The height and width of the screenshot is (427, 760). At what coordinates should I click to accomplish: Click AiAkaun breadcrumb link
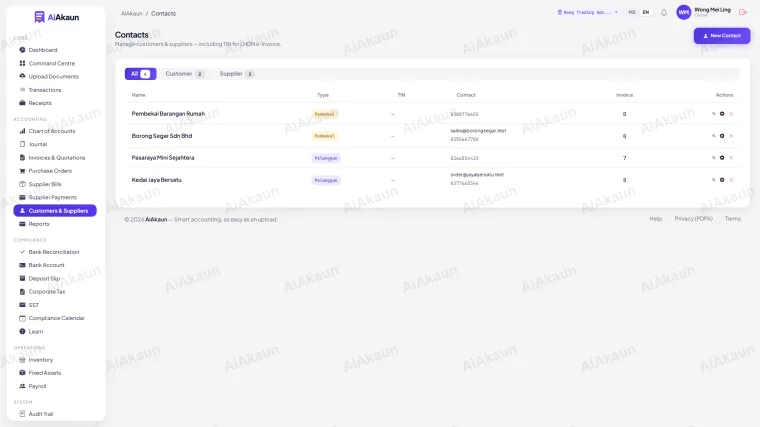click(x=131, y=14)
